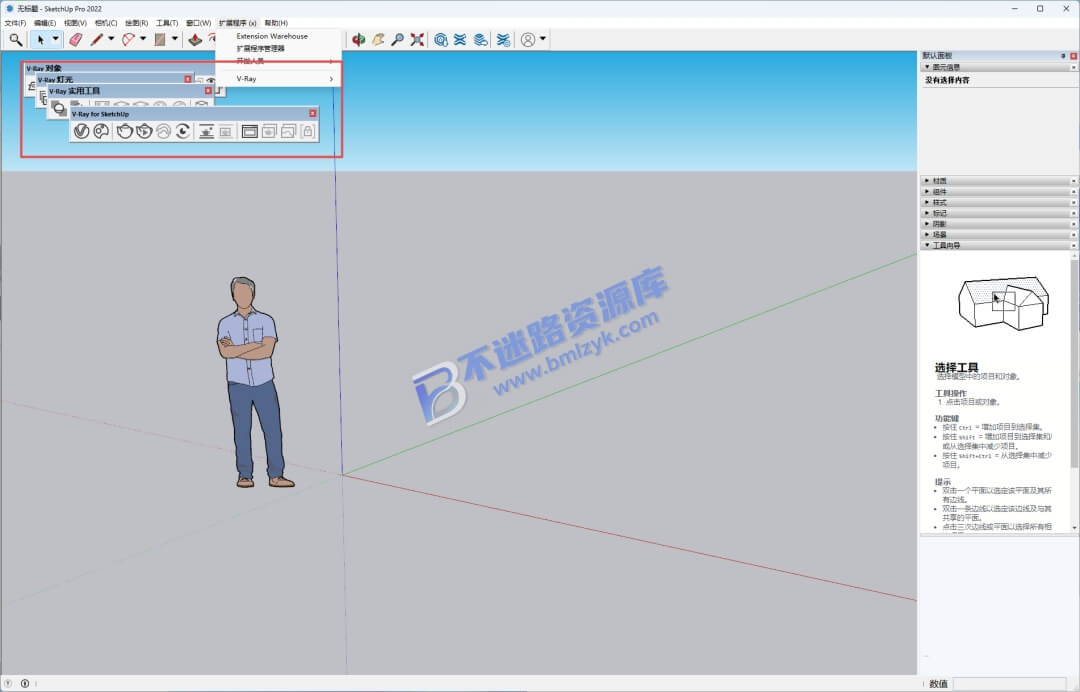Open dropdown arrow beside Arc tool
The width and height of the screenshot is (1080, 692).
click(143, 39)
